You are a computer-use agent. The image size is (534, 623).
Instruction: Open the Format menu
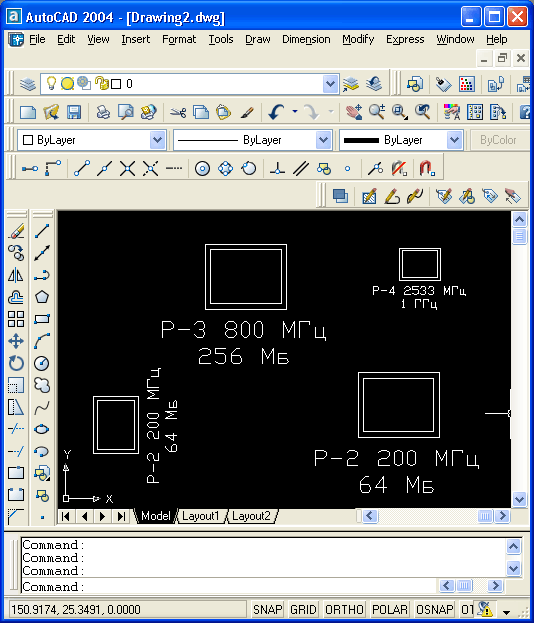179,39
